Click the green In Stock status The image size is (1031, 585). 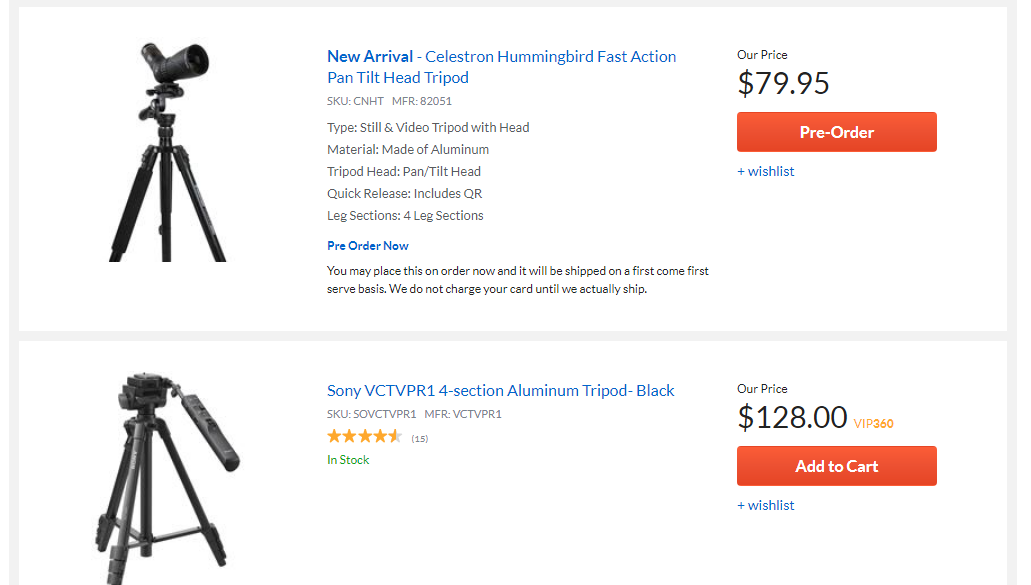[348, 460]
